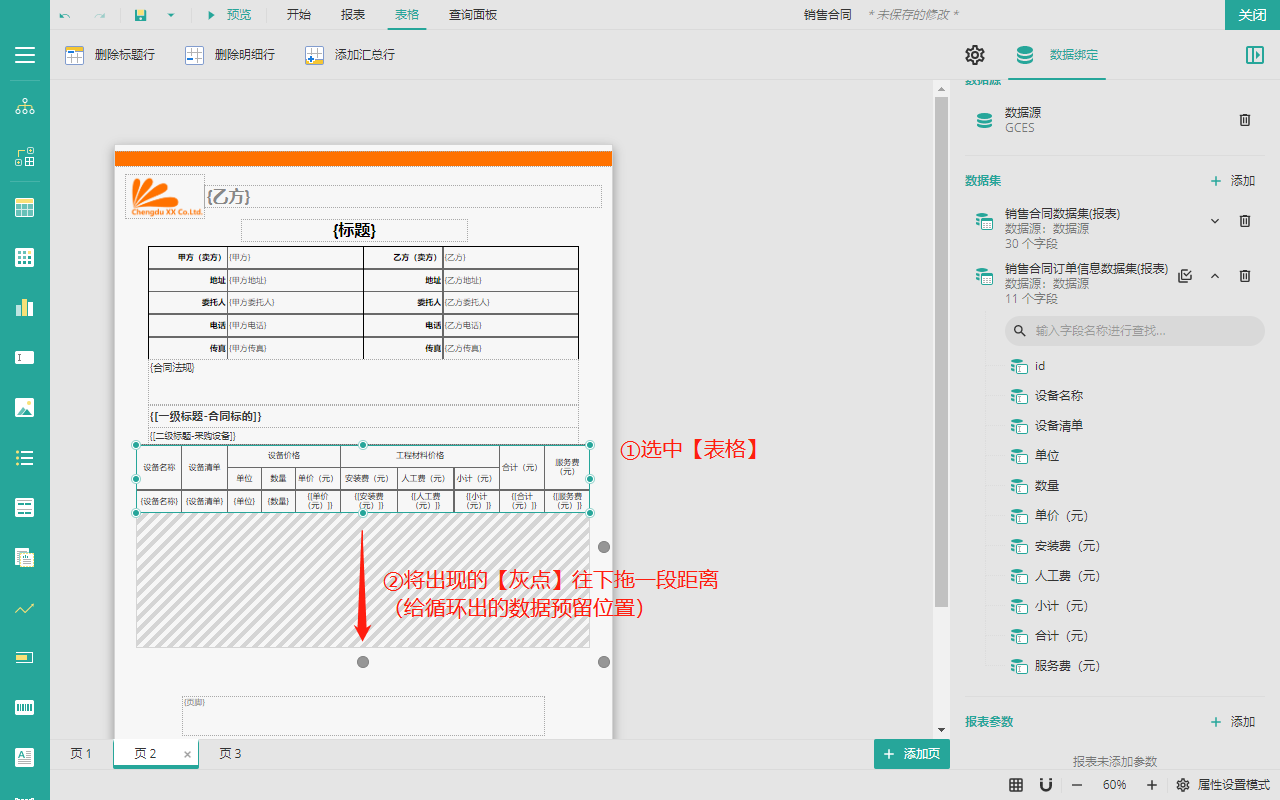Select the image tool in the left sidebar
Viewport: 1280px width, 800px height.
pyautogui.click(x=25, y=407)
